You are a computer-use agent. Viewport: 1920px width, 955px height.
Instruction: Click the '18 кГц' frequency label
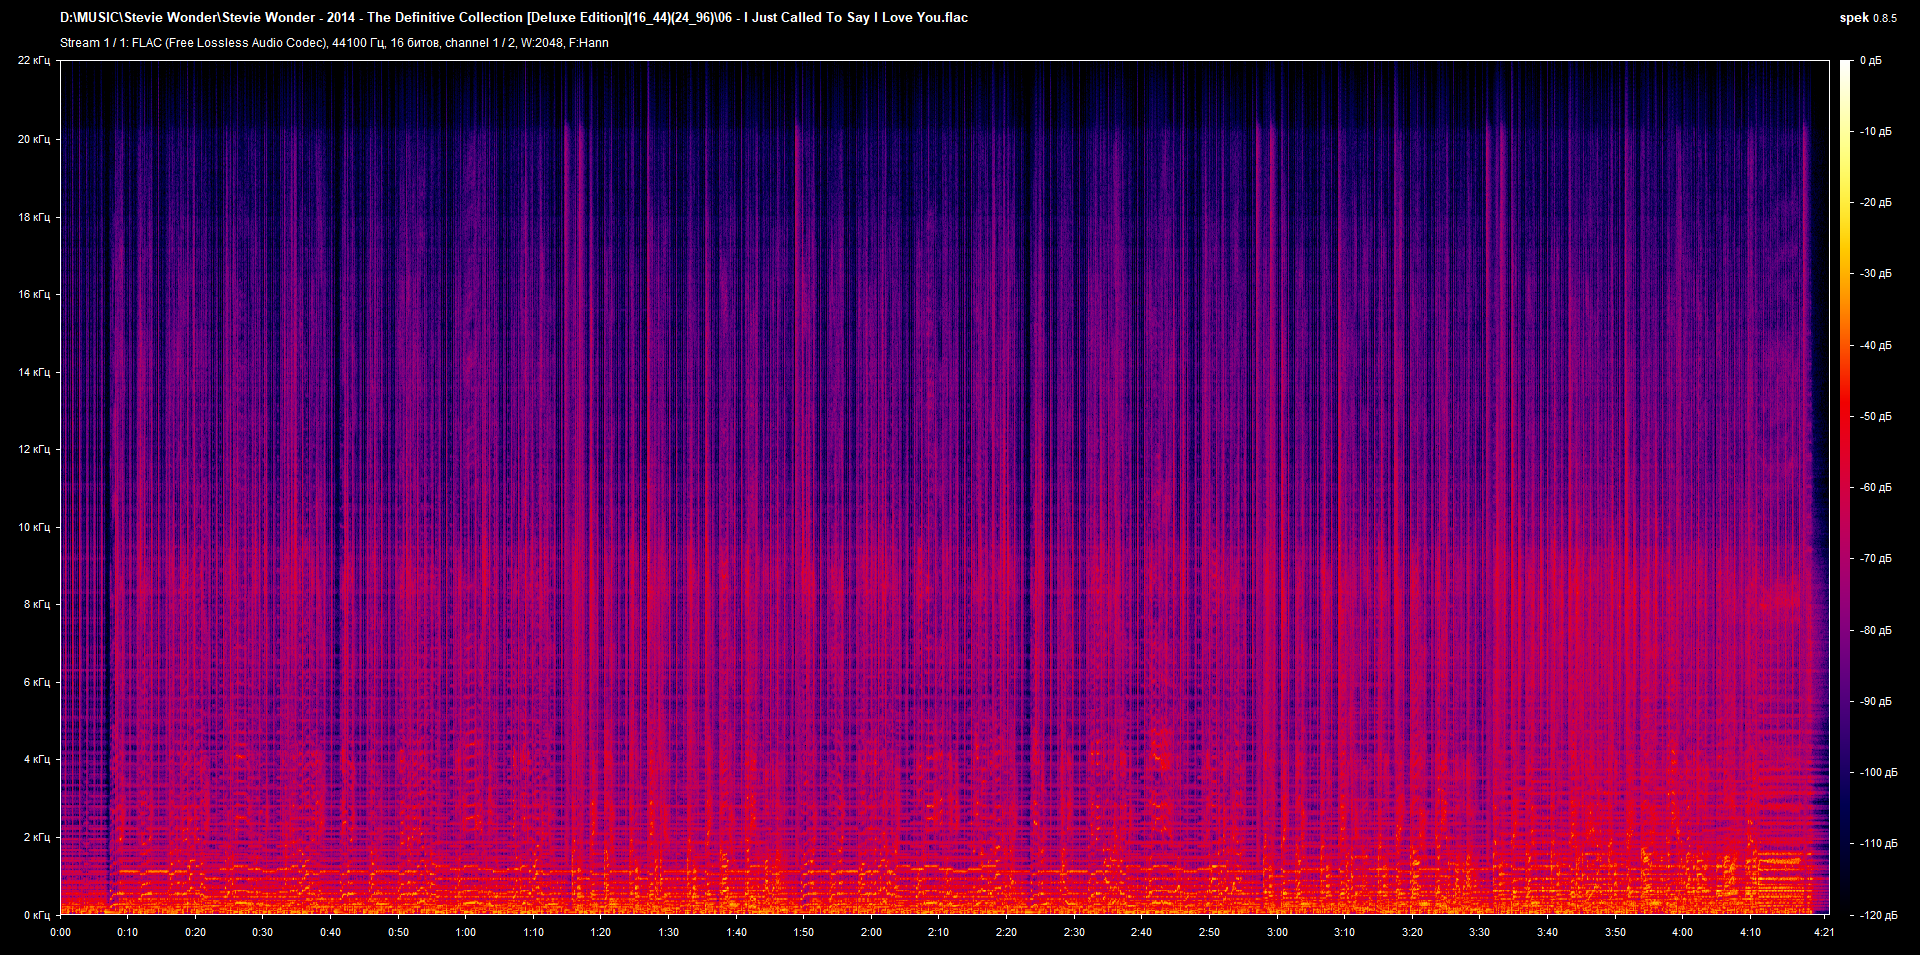click(x=34, y=217)
